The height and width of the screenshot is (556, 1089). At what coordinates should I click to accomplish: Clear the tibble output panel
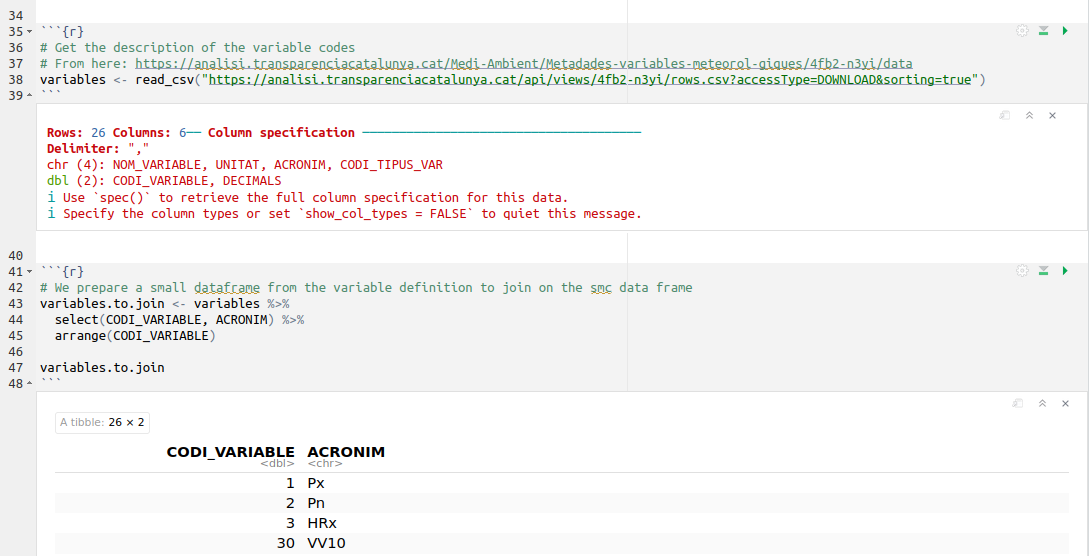(x=1065, y=403)
